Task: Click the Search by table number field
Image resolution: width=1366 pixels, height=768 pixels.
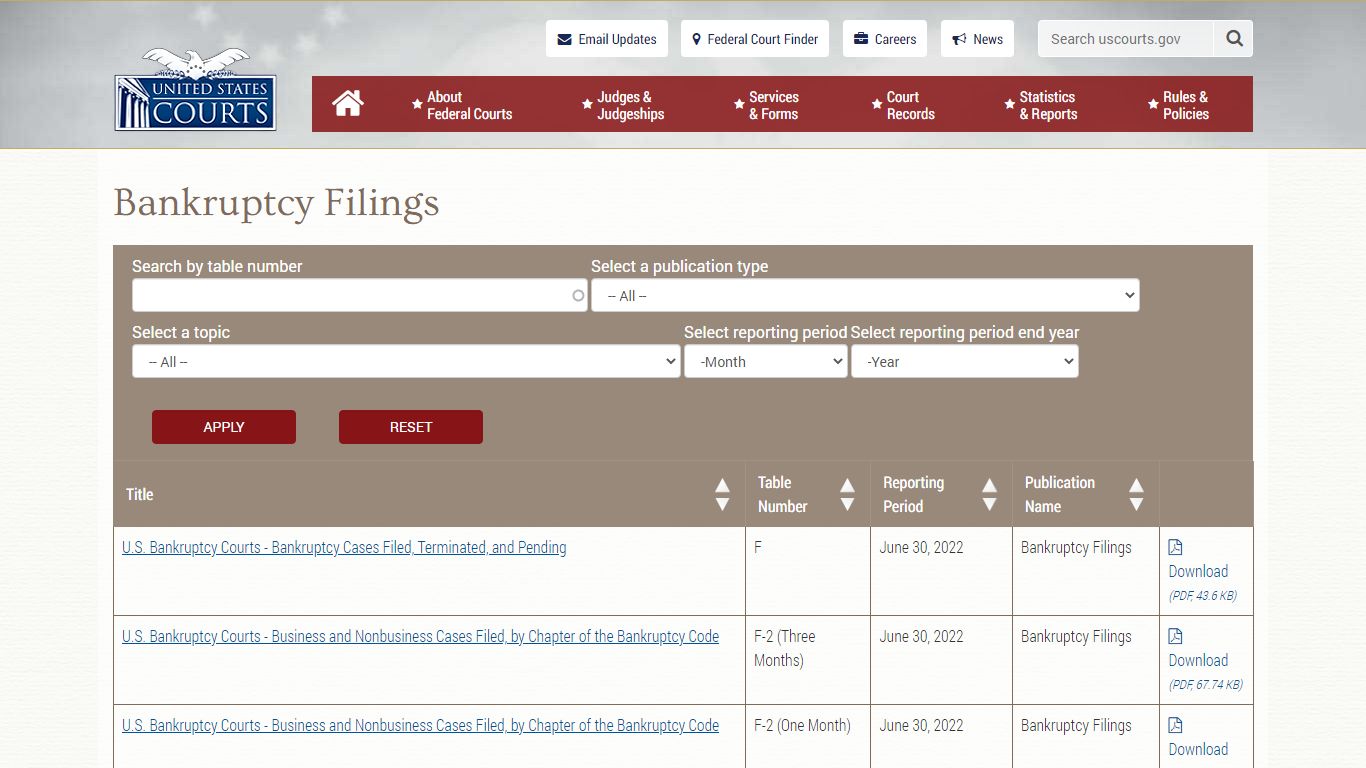Action: tap(360, 295)
